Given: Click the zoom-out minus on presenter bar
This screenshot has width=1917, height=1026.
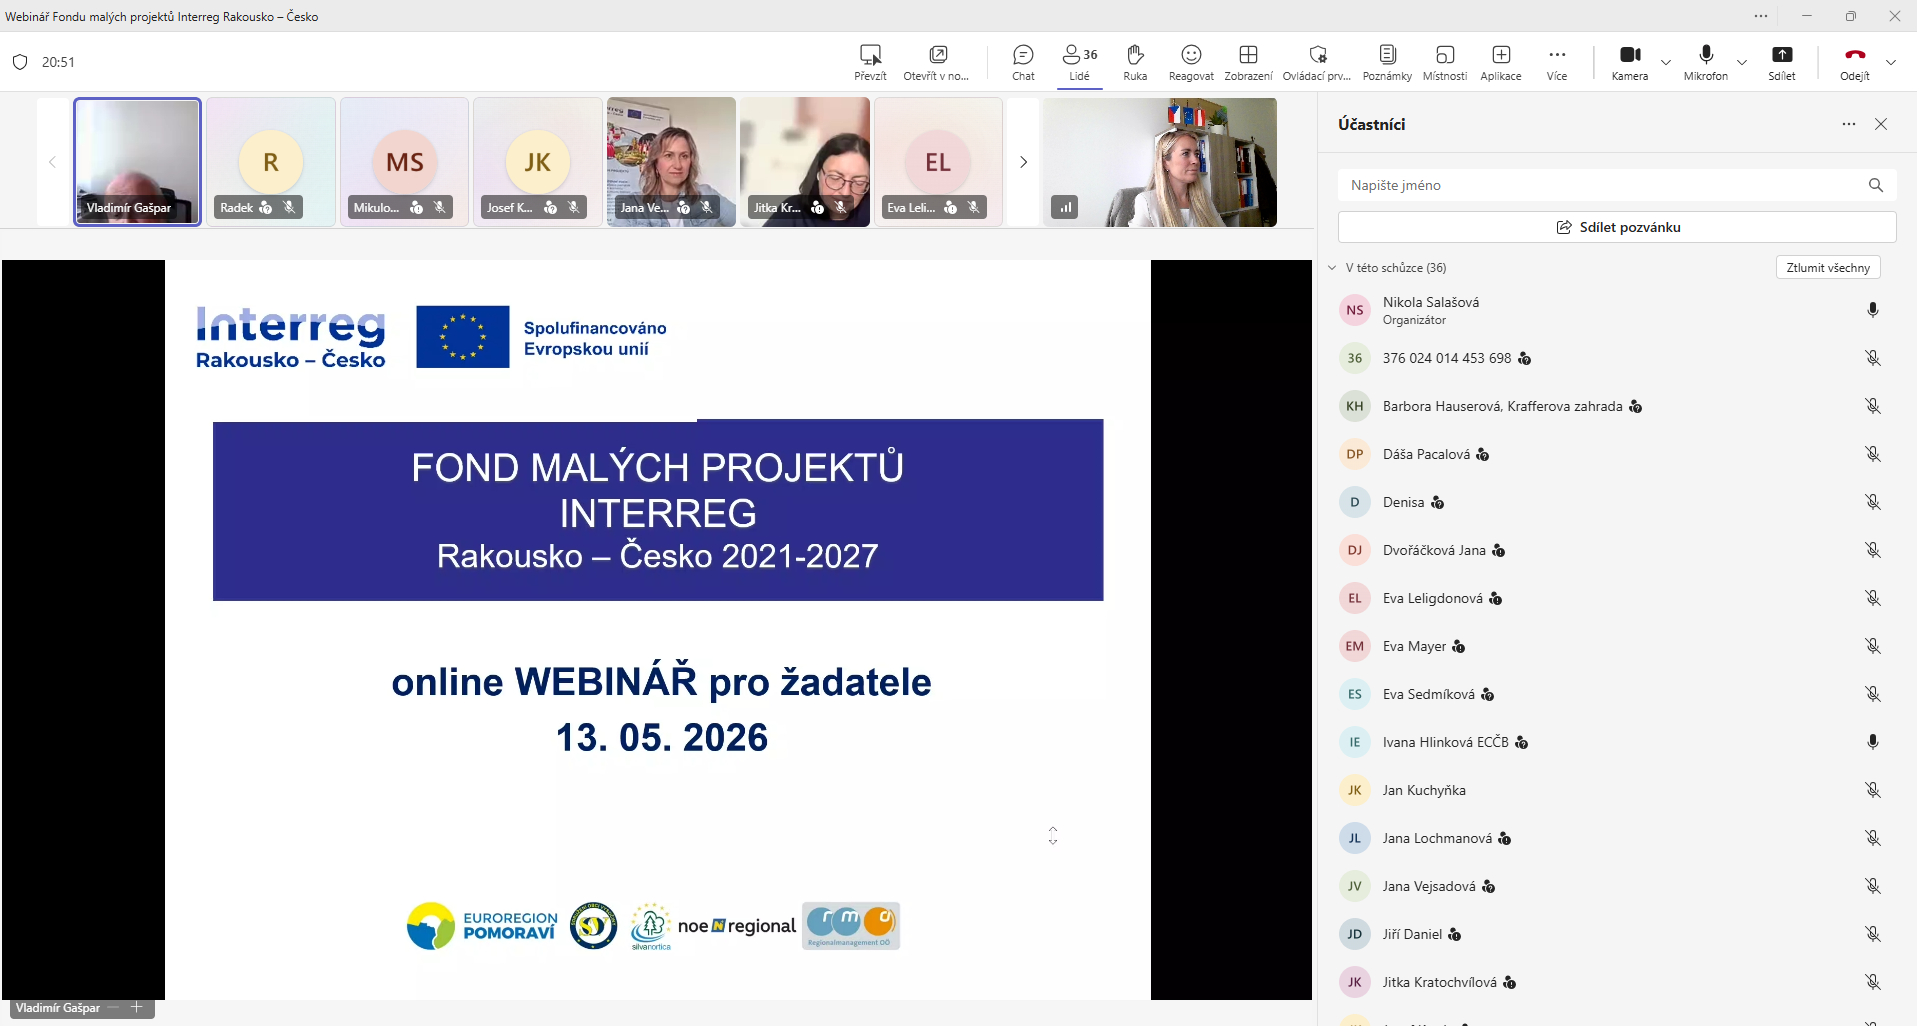Looking at the screenshot, I should tap(113, 1007).
